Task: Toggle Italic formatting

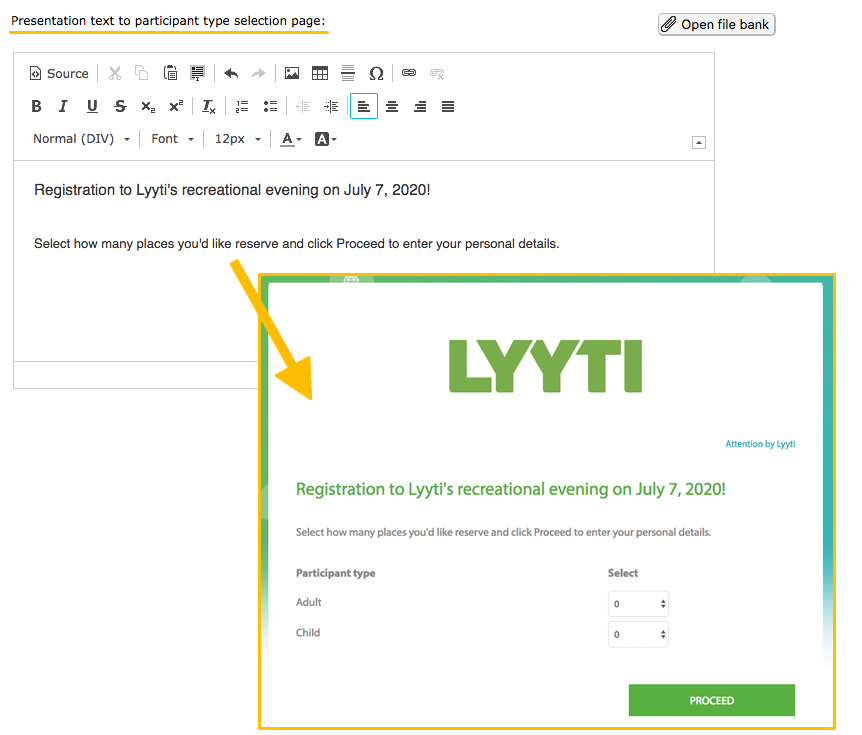Action: 64,106
